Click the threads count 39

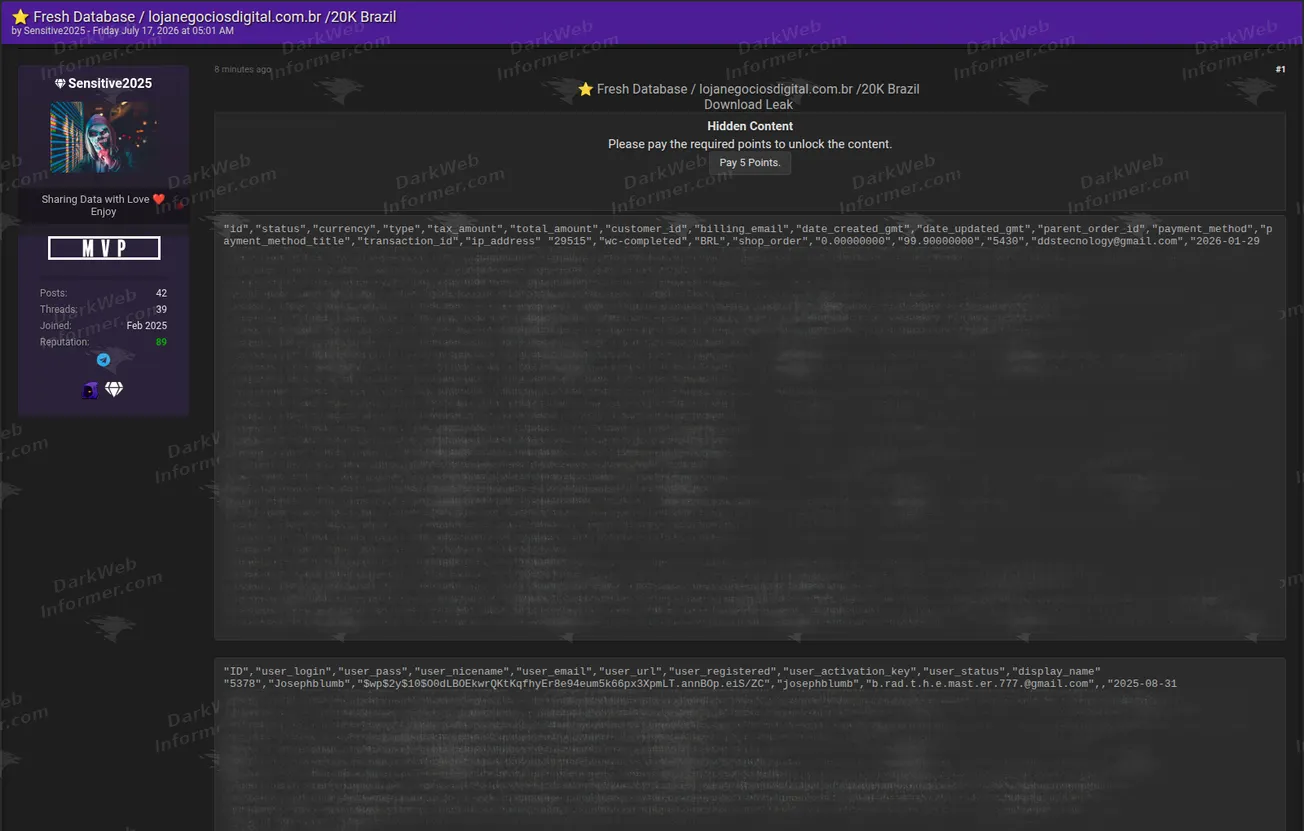tap(161, 309)
